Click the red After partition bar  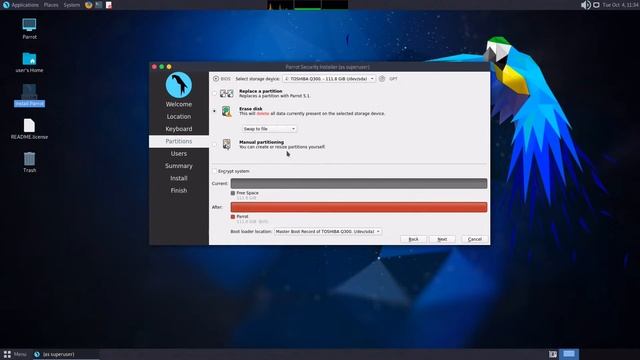[359, 207]
